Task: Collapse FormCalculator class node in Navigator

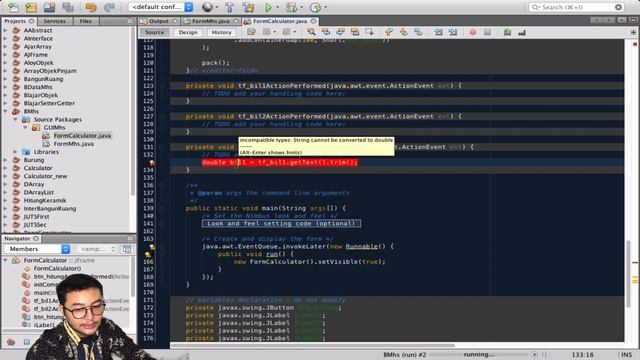Action: (5, 260)
